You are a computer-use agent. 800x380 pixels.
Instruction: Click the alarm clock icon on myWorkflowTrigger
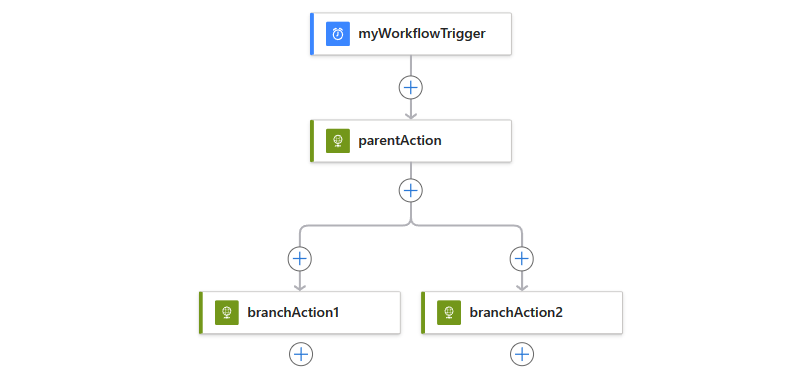338,34
